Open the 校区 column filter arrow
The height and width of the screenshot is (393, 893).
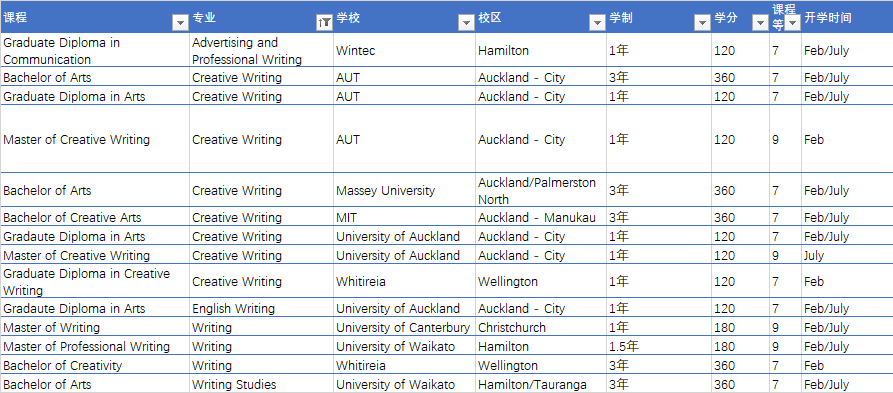point(597,23)
